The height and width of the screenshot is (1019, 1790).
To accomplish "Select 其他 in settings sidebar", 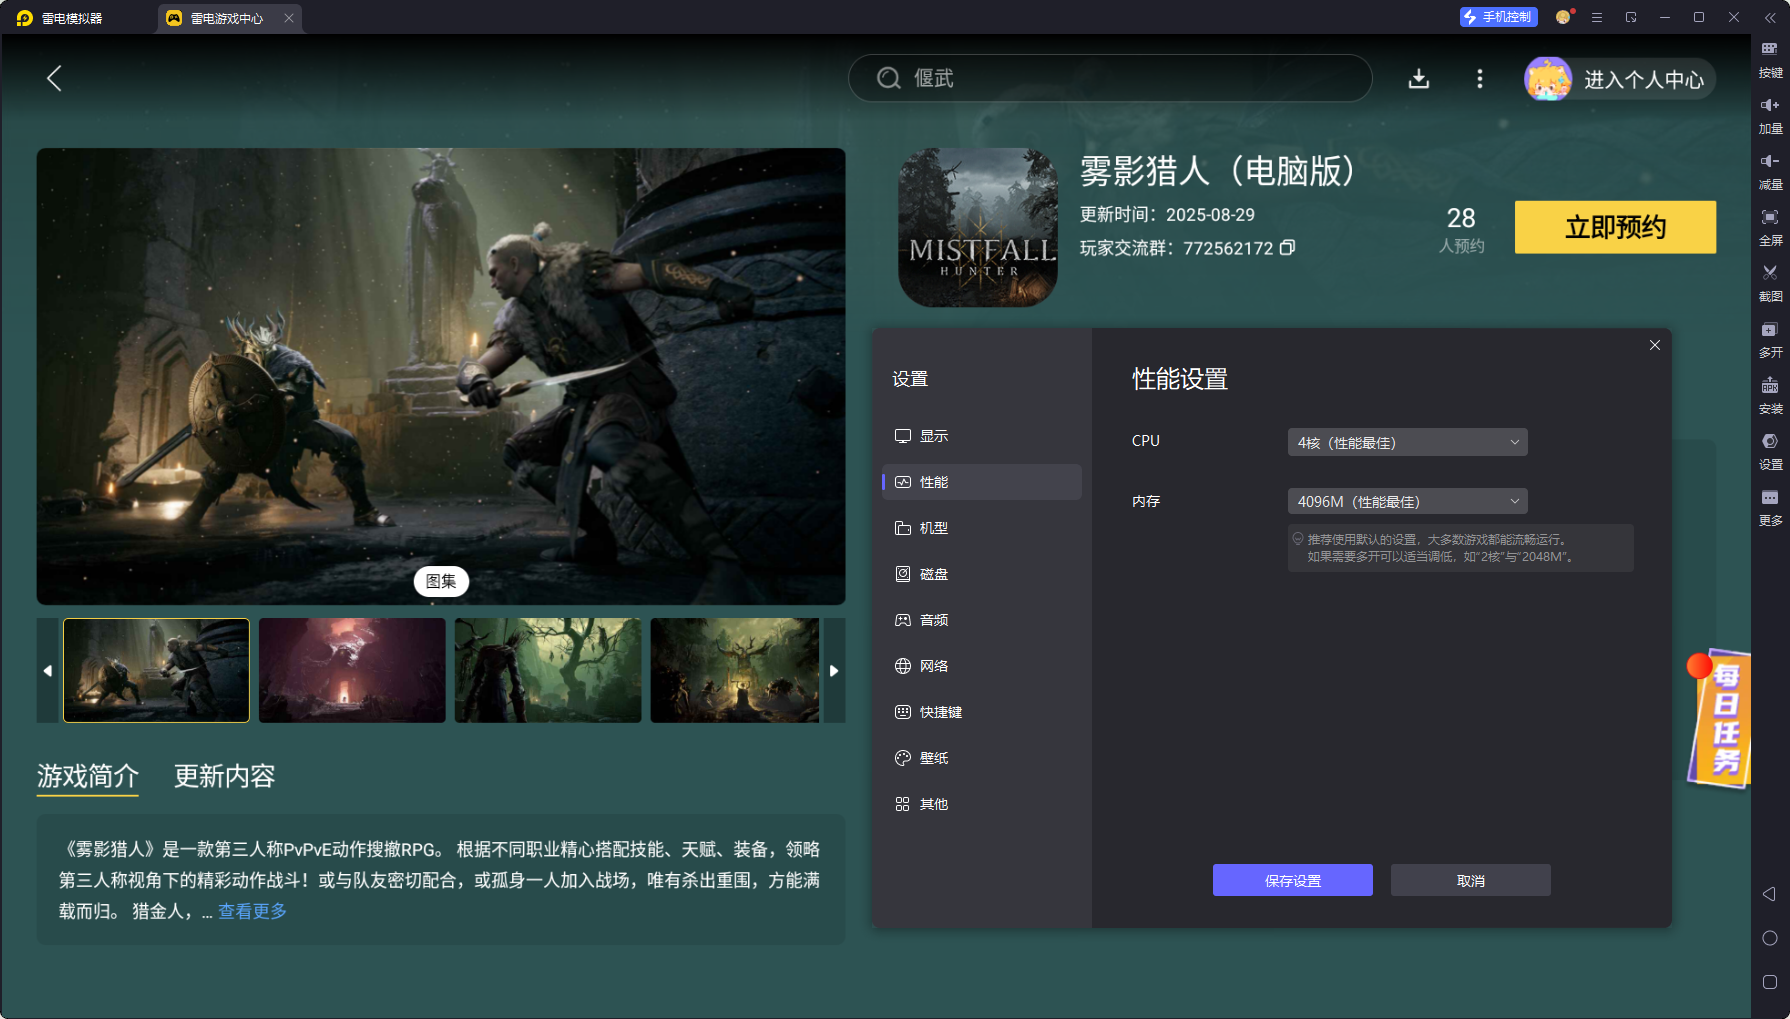I will click(x=981, y=804).
